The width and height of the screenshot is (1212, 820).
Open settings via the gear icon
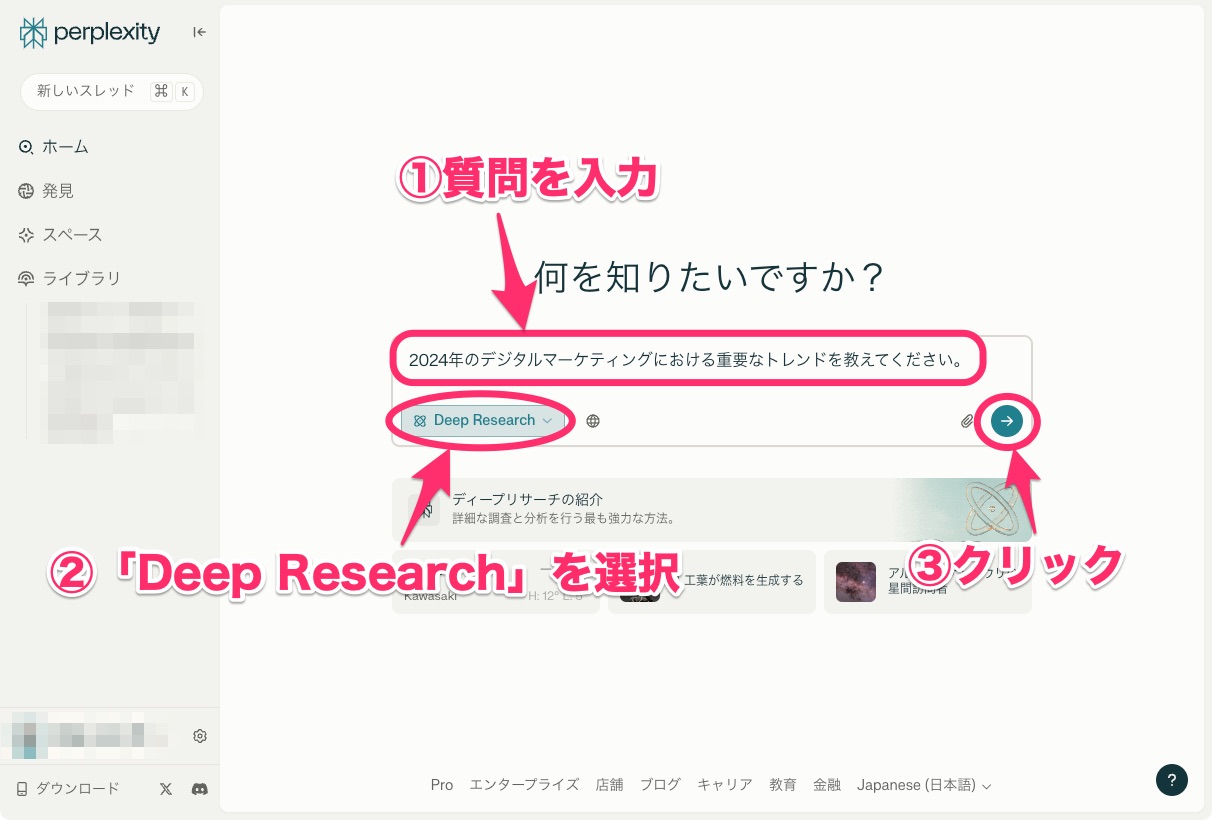(199, 735)
